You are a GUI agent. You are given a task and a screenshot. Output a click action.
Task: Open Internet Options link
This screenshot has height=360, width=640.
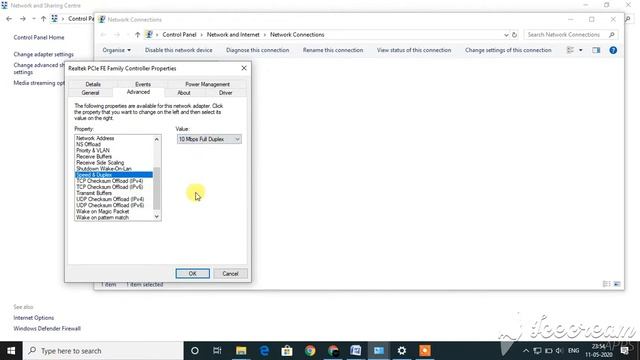(x=33, y=318)
